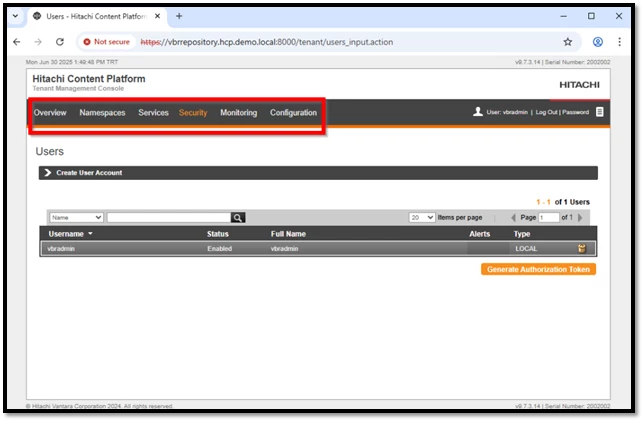Click the LOCAL type cell
This screenshot has height=422, width=644.
click(x=526, y=249)
